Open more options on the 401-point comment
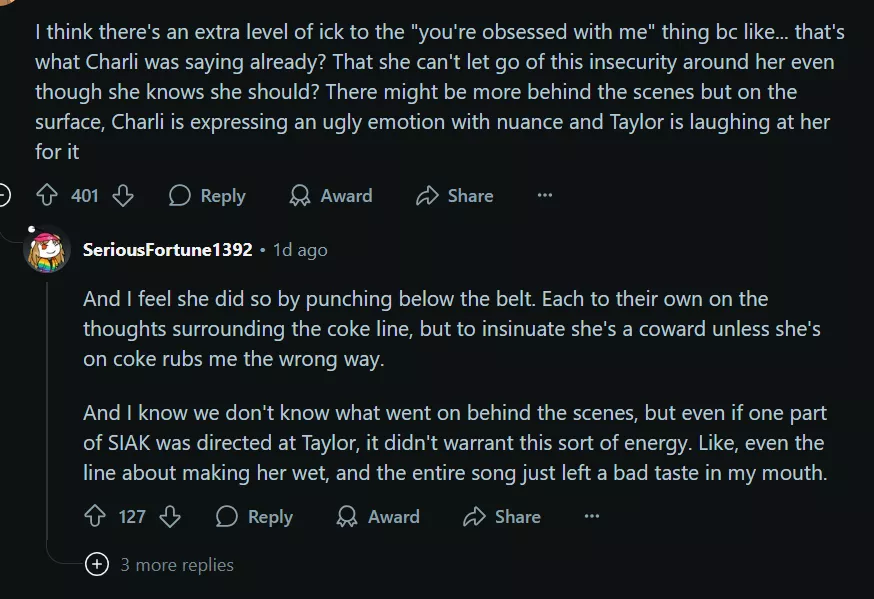This screenshot has width=874, height=599. (545, 196)
